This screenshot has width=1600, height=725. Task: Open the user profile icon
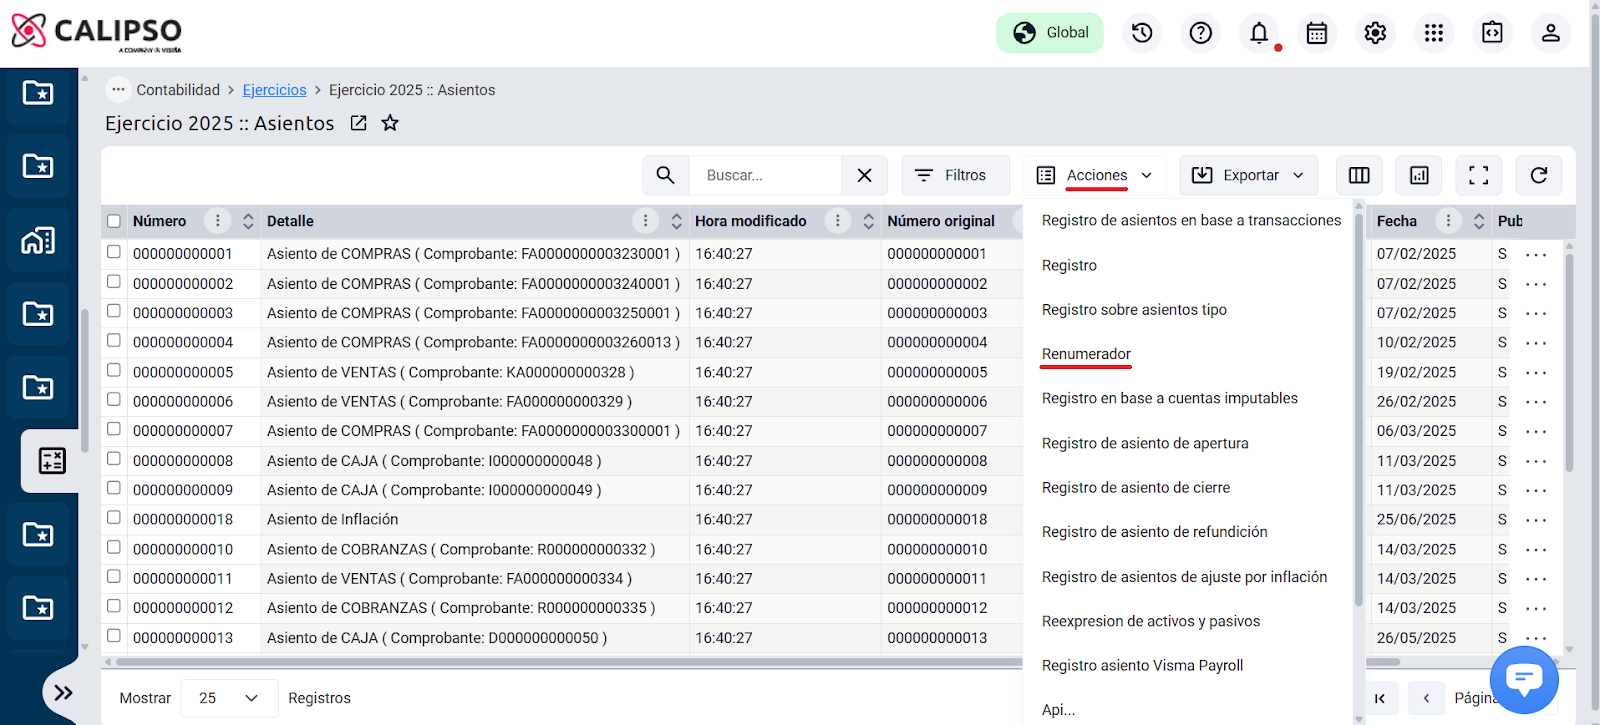pos(1551,33)
